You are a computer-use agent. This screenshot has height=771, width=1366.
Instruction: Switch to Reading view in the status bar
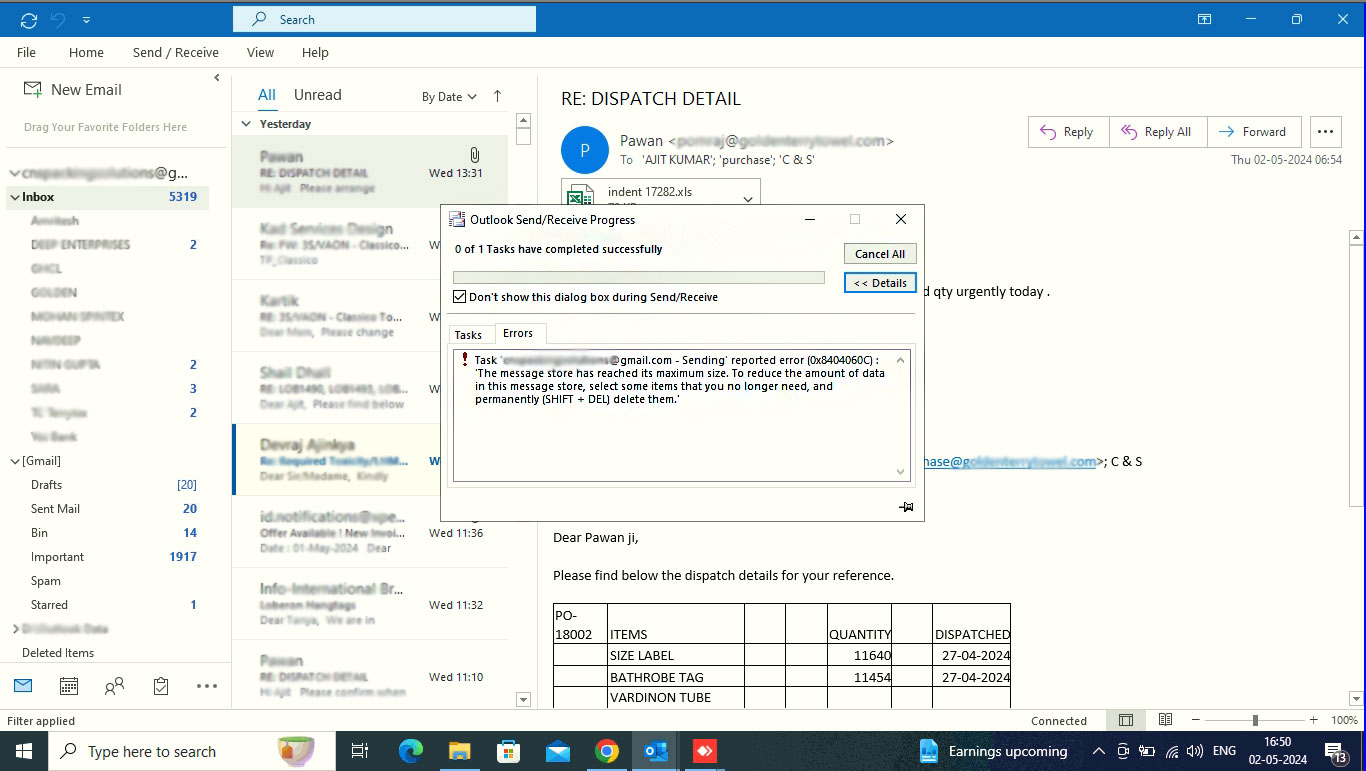pyautogui.click(x=1165, y=720)
